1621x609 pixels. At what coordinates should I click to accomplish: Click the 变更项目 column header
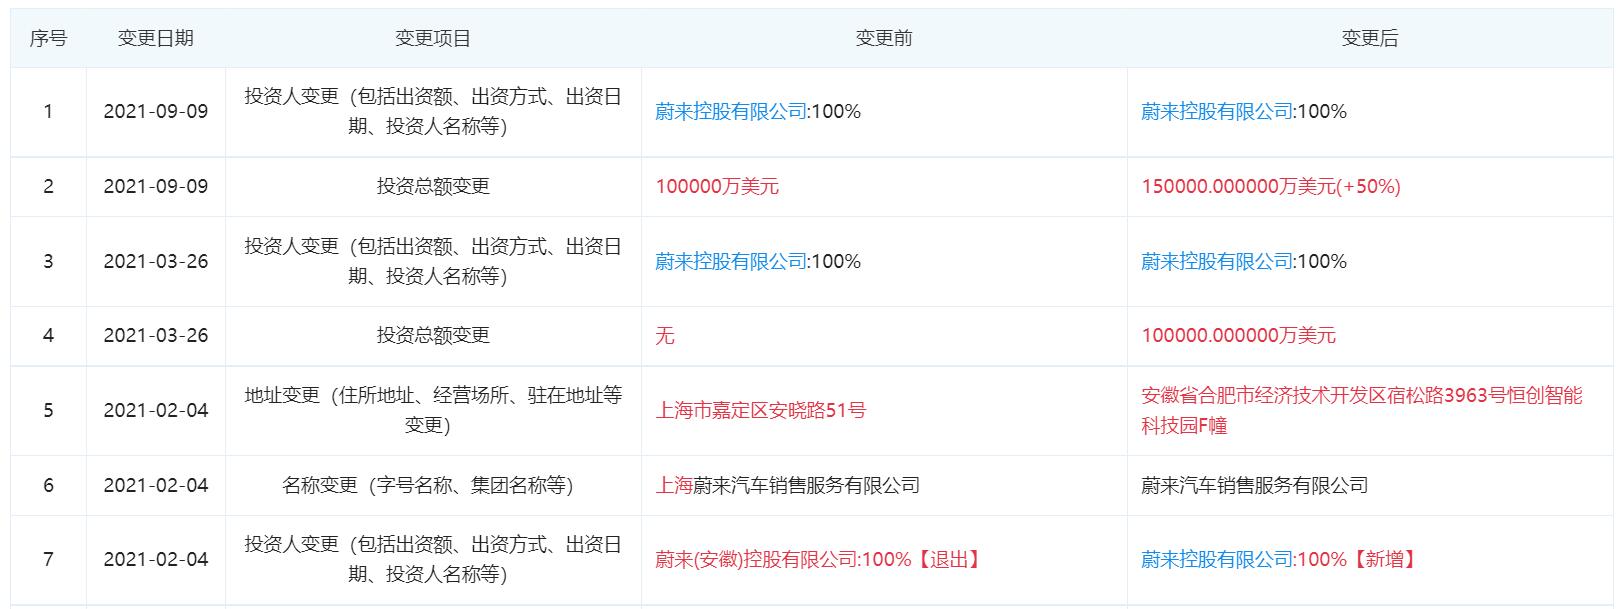[x=433, y=39]
